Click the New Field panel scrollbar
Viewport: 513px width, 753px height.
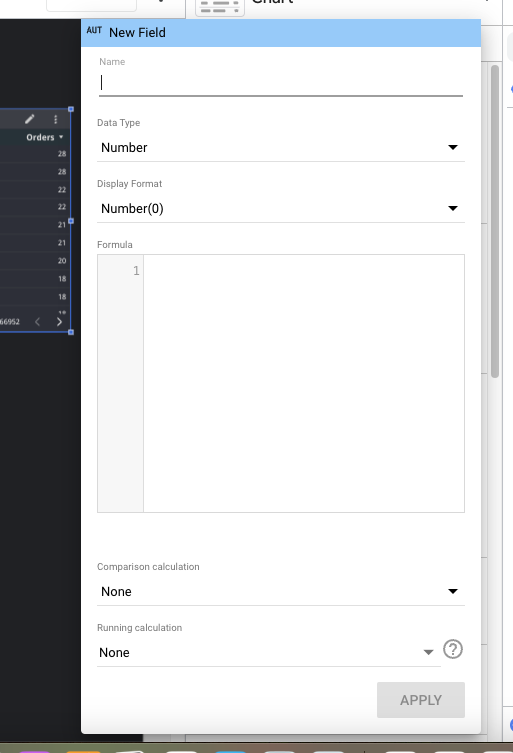[x=495, y=221]
